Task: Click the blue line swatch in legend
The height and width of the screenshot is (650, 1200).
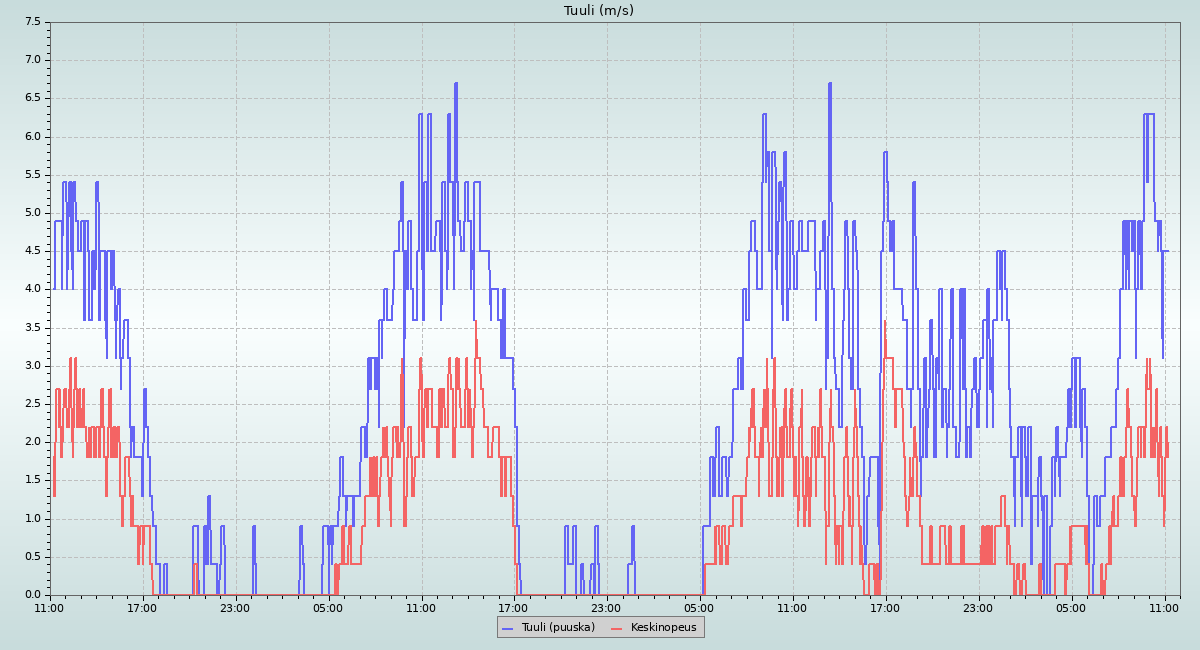Action: 508,627
